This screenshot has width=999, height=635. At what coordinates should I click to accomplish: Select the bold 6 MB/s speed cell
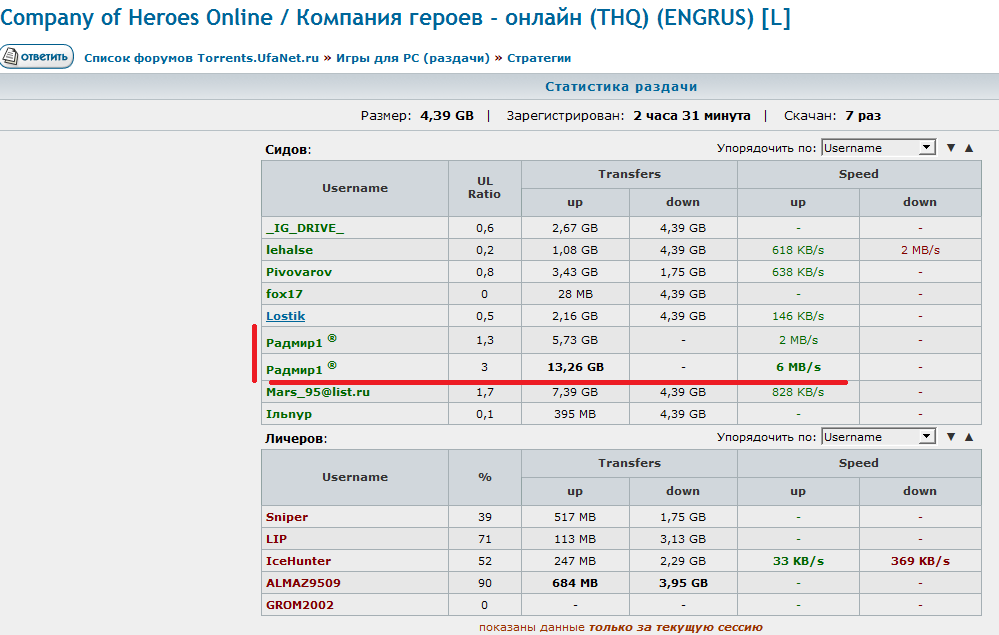[798, 367]
